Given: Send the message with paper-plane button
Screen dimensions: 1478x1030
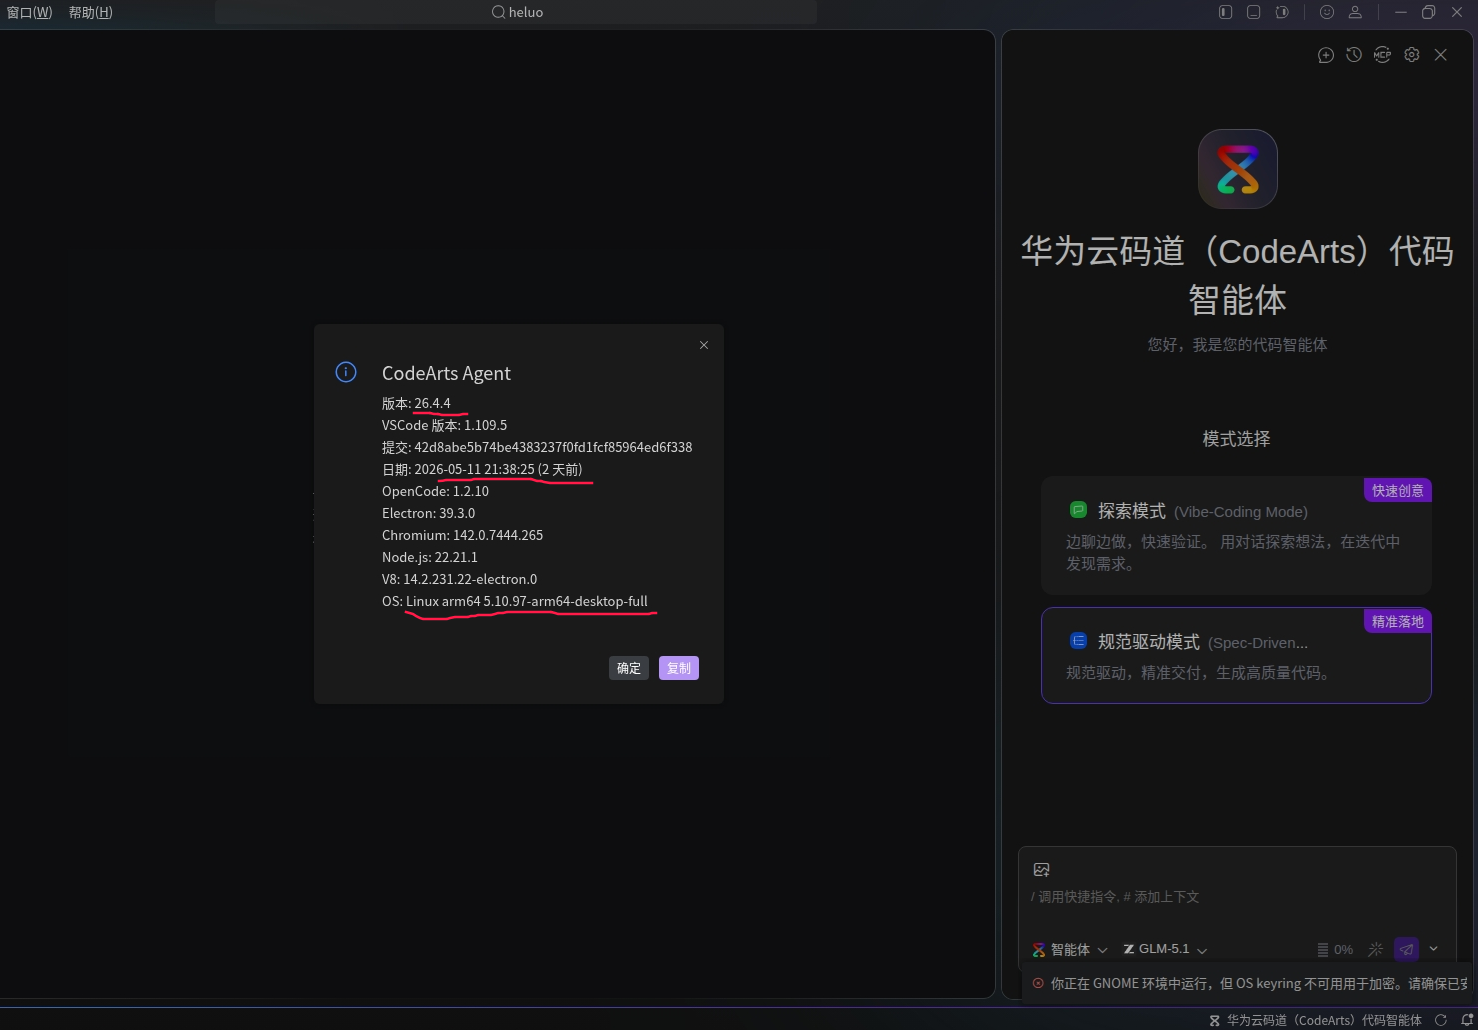Looking at the screenshot, I should coord(1407,949).
